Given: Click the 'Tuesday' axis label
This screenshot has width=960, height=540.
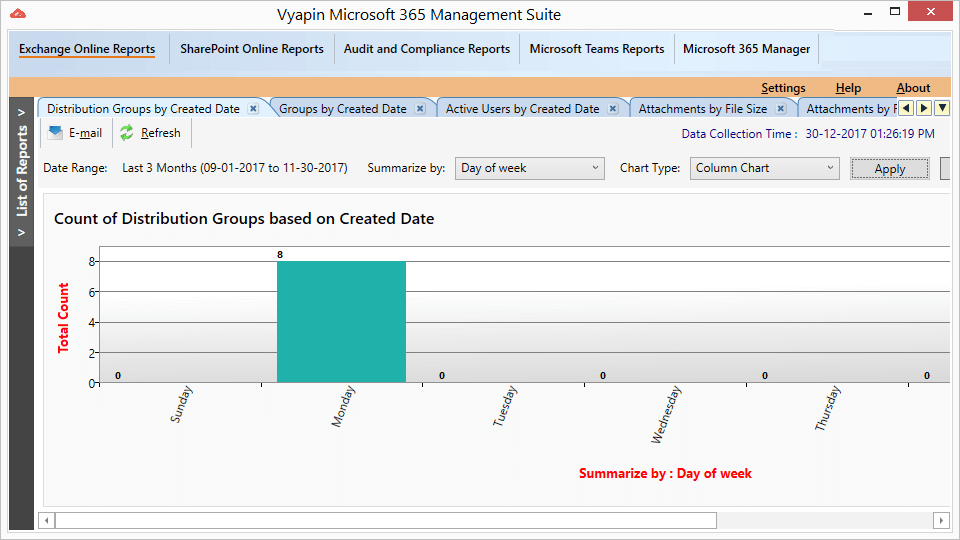Looking at the screenshot, I should (504, 405).
